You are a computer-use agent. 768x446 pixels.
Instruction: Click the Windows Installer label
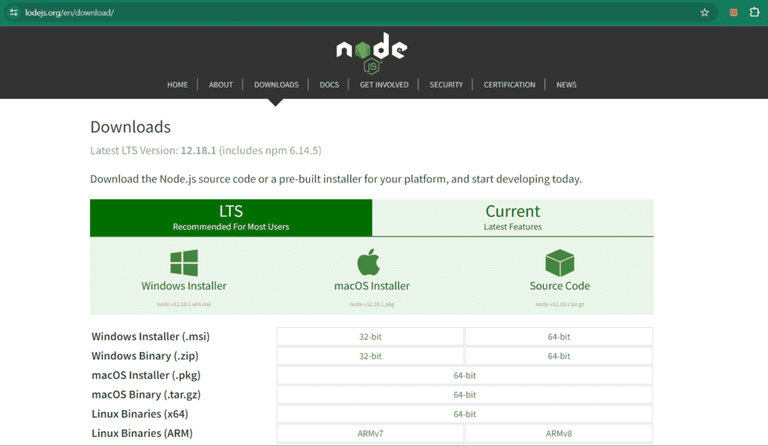click(x=184, y=286)
